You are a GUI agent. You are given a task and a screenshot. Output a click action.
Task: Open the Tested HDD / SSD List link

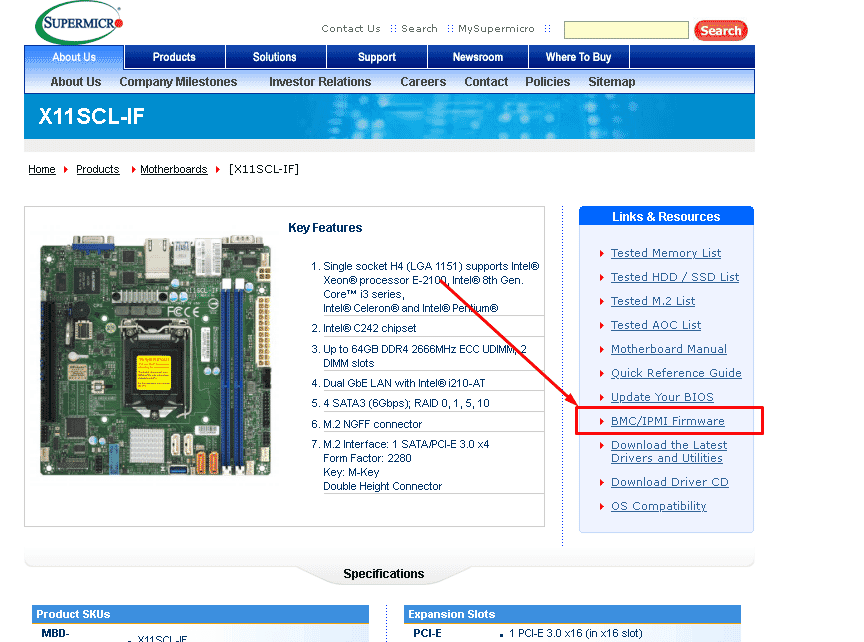click(x=675, y=277)
